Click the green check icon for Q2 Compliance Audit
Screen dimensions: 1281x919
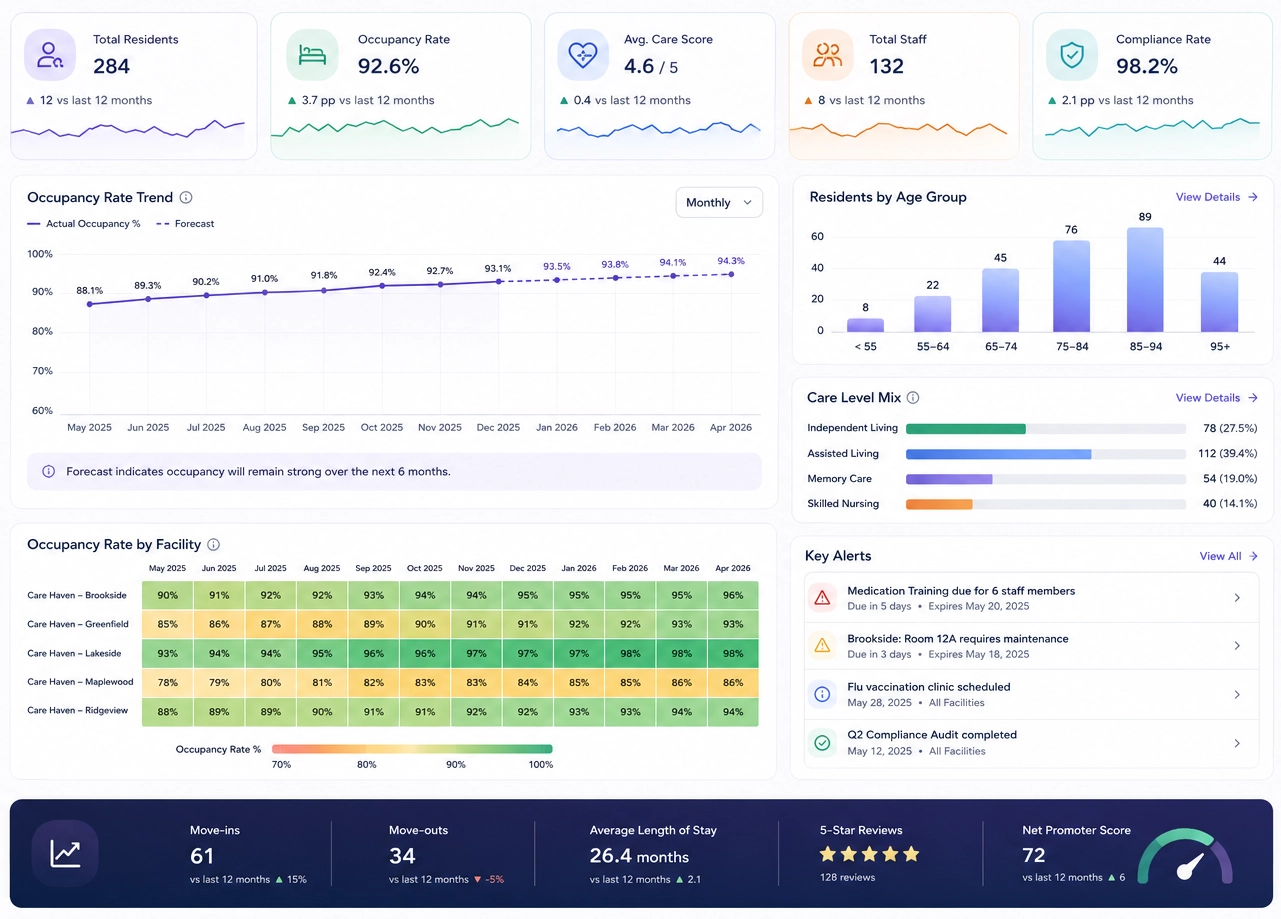point(822,743)
